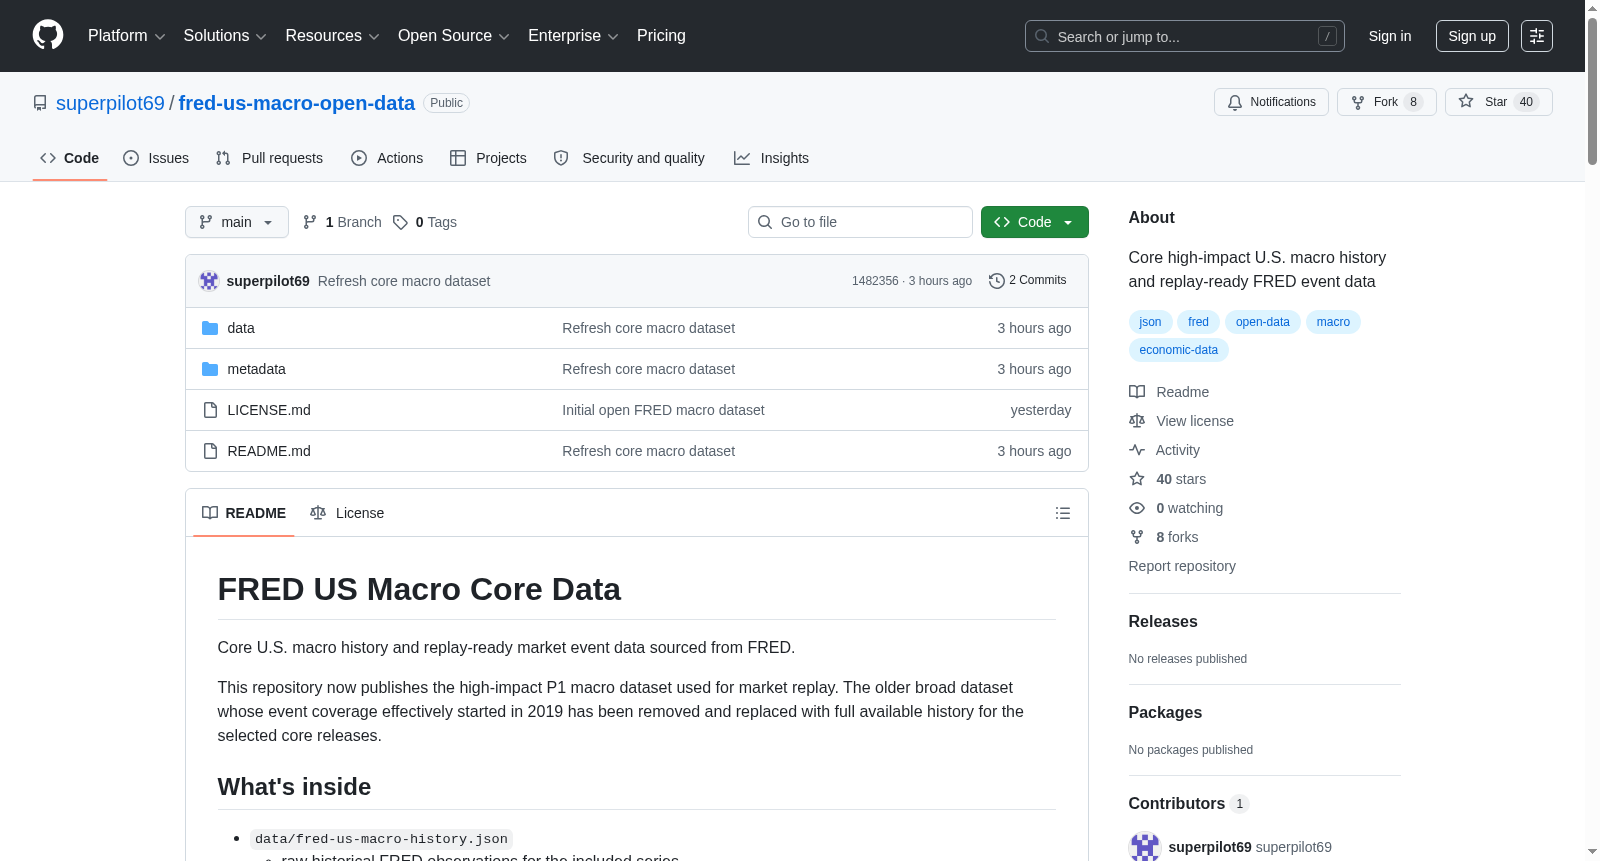1600x861 pixels.
Task: Click the LICENSE.md file icon
Action: [210, 410]
